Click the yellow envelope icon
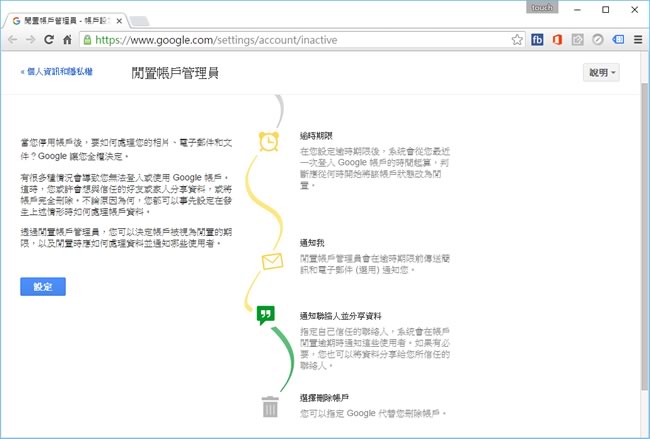 point(272,262)
